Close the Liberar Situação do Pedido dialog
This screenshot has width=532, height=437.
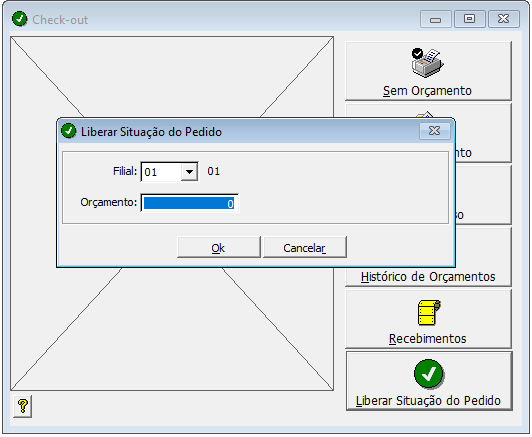tap(435, 131)
